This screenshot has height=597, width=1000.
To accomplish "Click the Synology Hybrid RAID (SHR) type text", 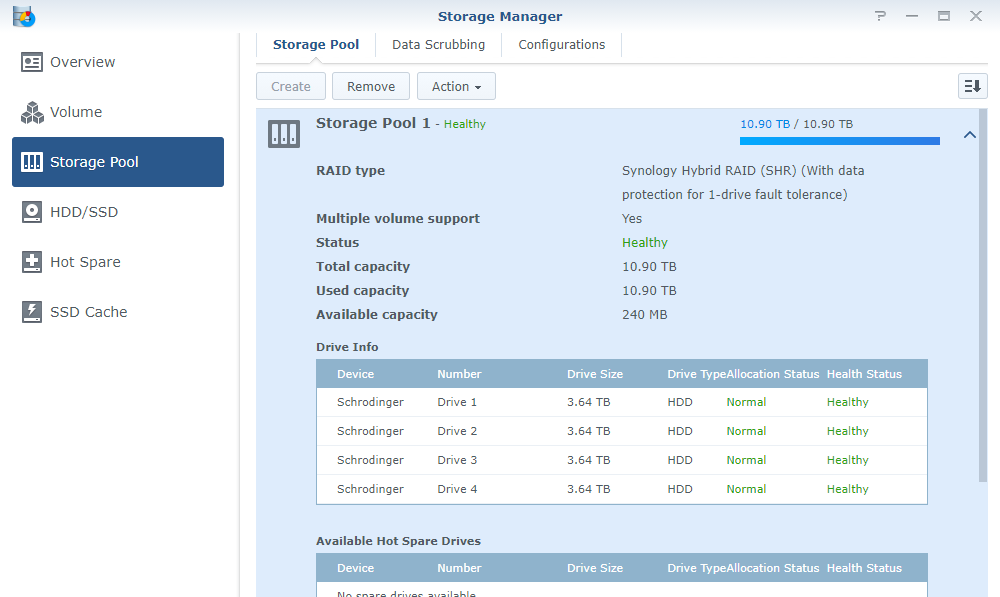I will click(x=743, y=182).
